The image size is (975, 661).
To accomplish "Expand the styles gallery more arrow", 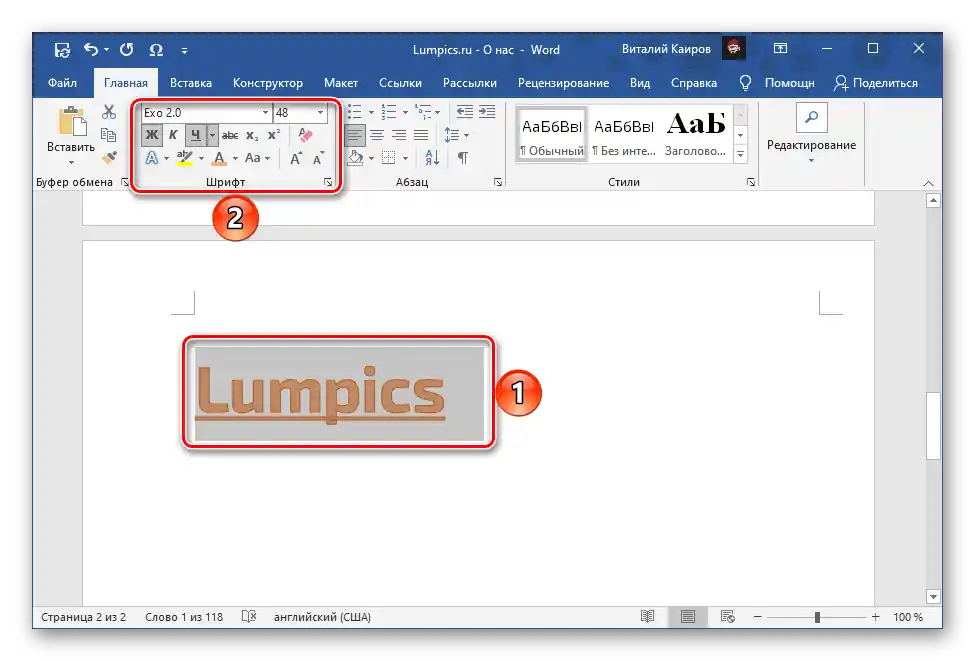I will click(x=741, y=154).
